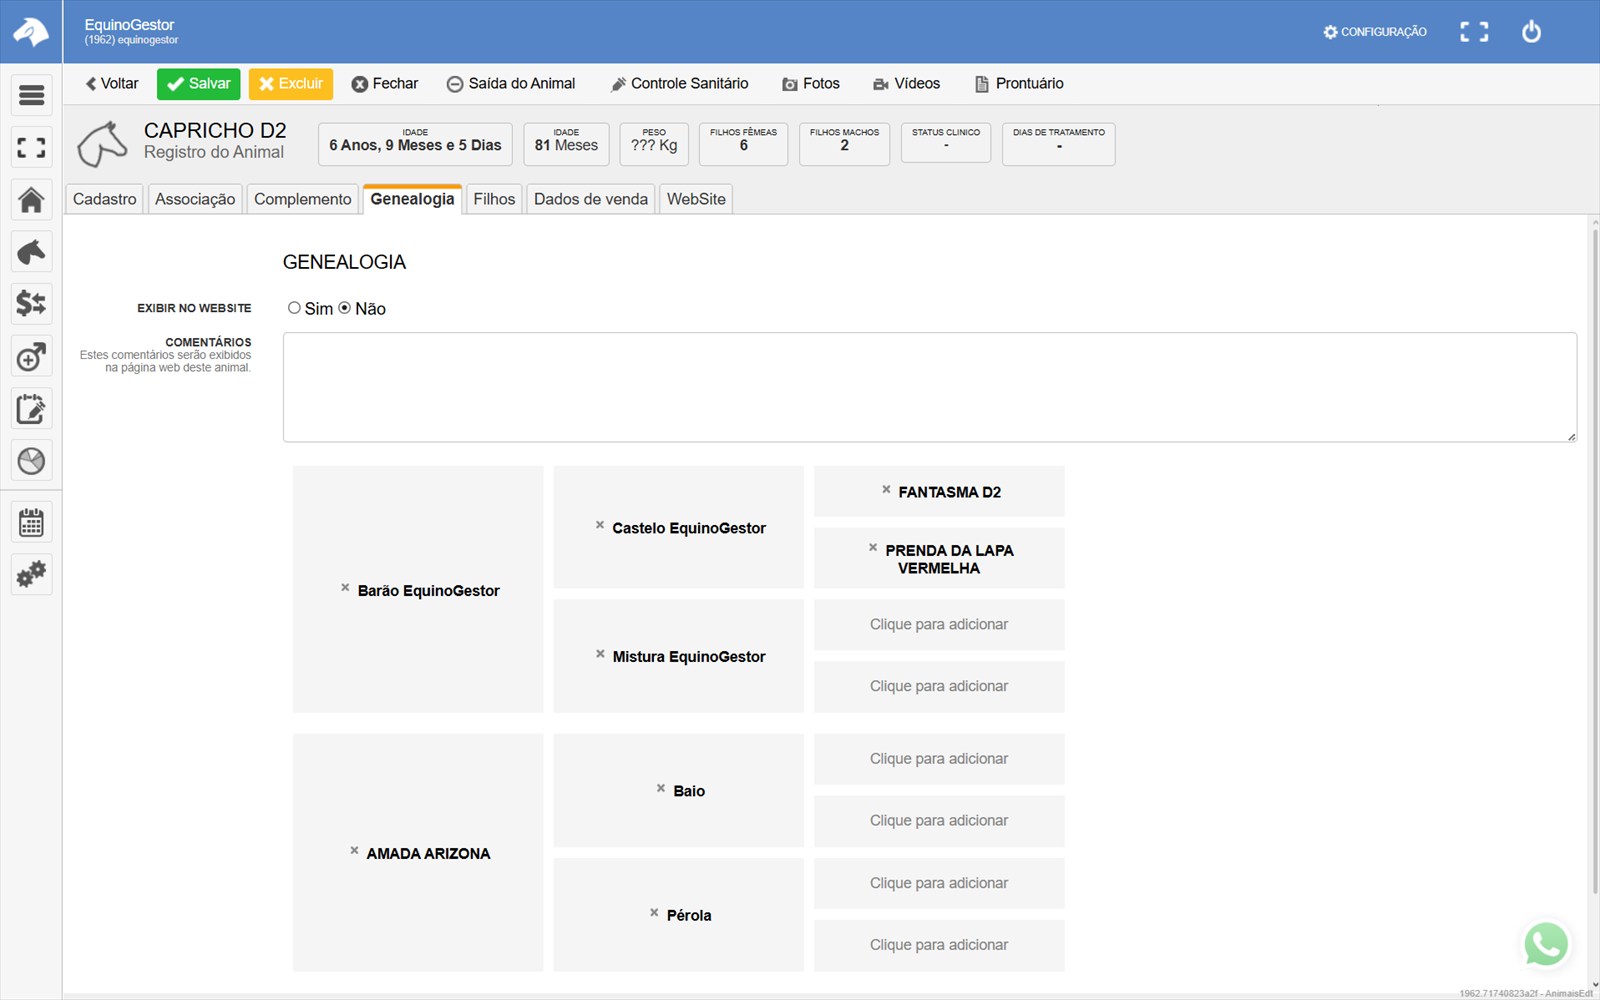The height and width of the screenshot is (1000, 1600).
Task: Open the pie chart reports icon
Action: point(31,460)
